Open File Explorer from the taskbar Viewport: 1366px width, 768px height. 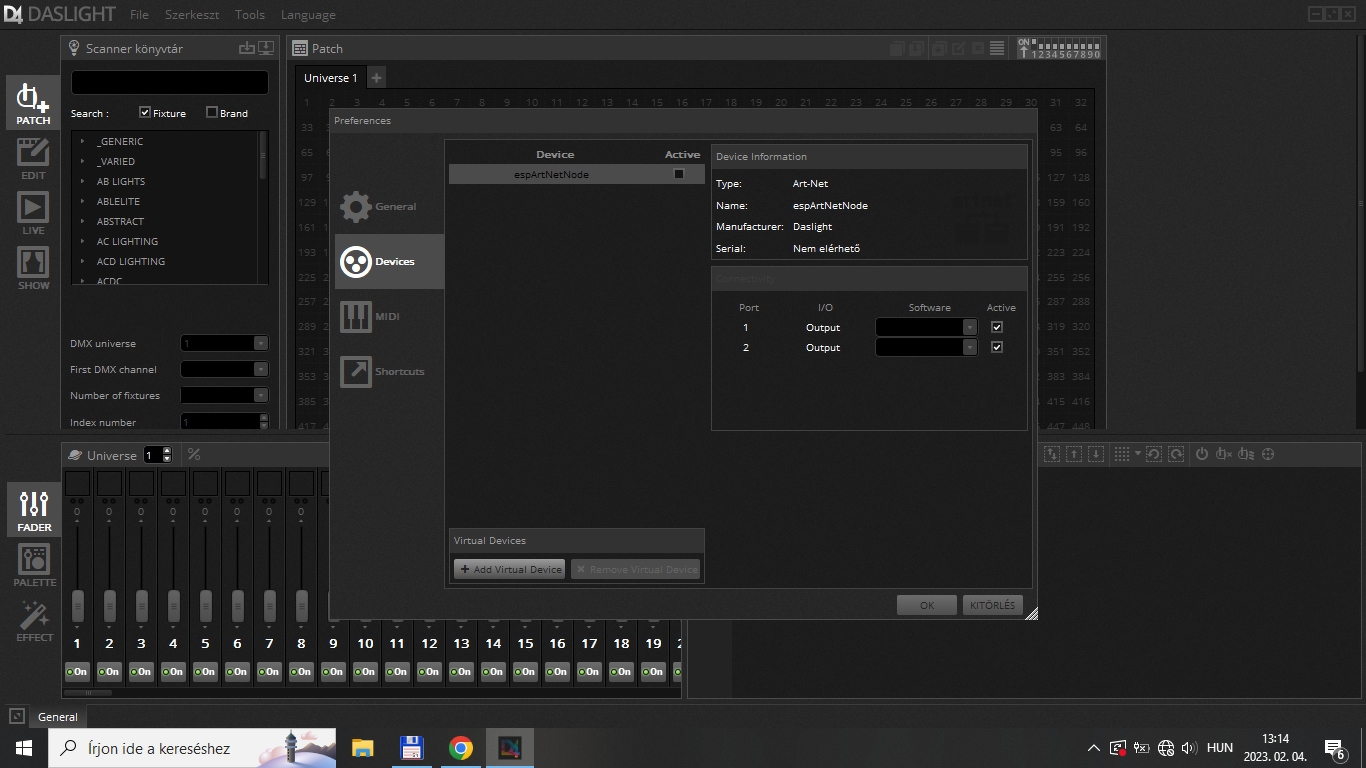pyautogui.click(x=362, y=748)
